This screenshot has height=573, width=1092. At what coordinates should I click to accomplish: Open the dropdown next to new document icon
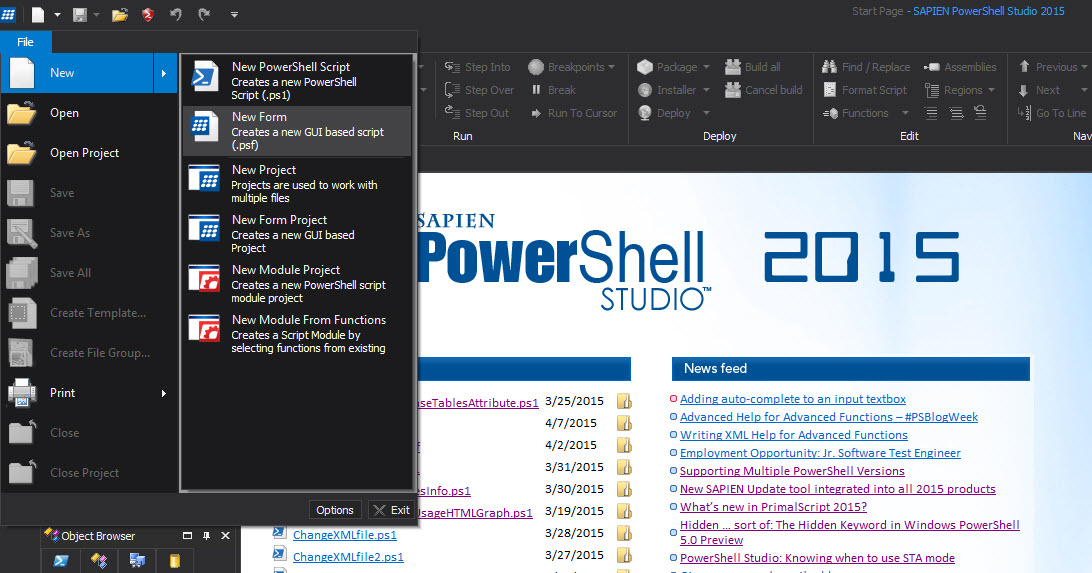click(57, 15)
